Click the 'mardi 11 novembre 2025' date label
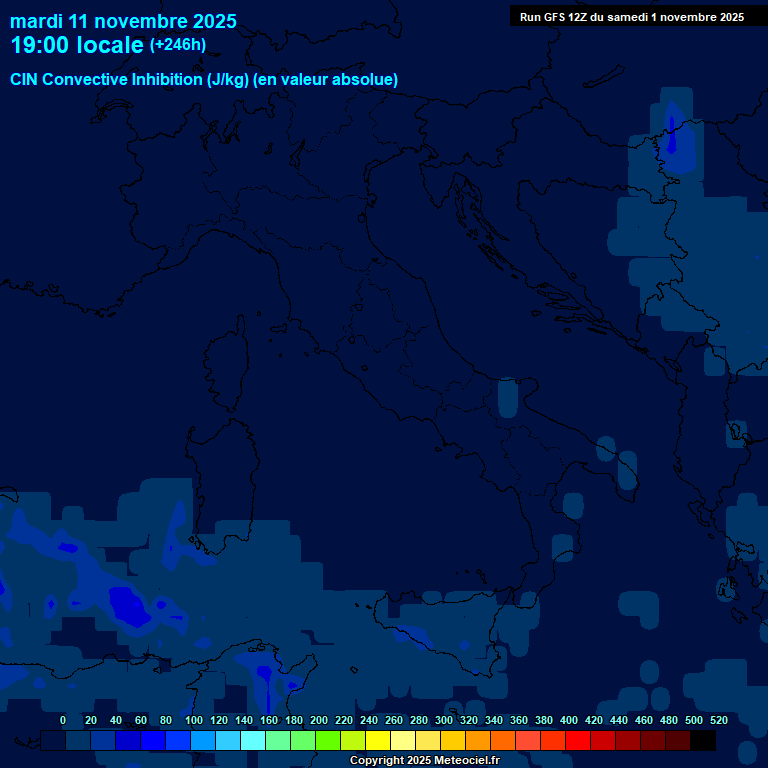This screenshot has width=768, height=768. (x=123, y=21)
